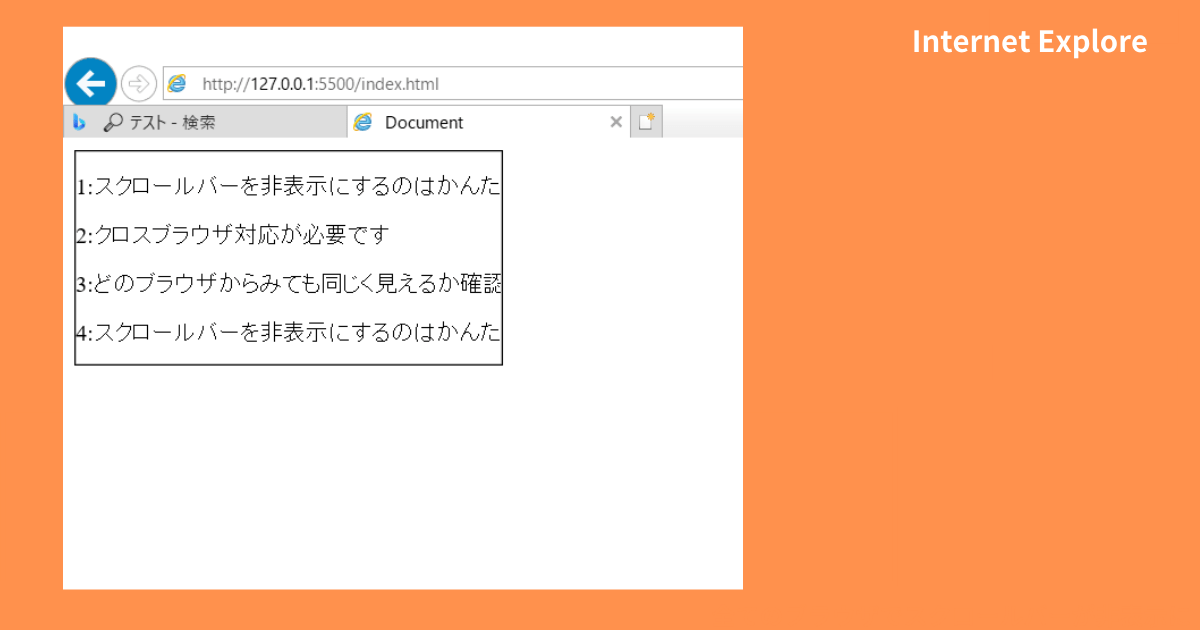Select the Document tab title
Image resolution: width=1200 pixels, height=630 pixels.
pyautogui.click(x=424, y=122)
